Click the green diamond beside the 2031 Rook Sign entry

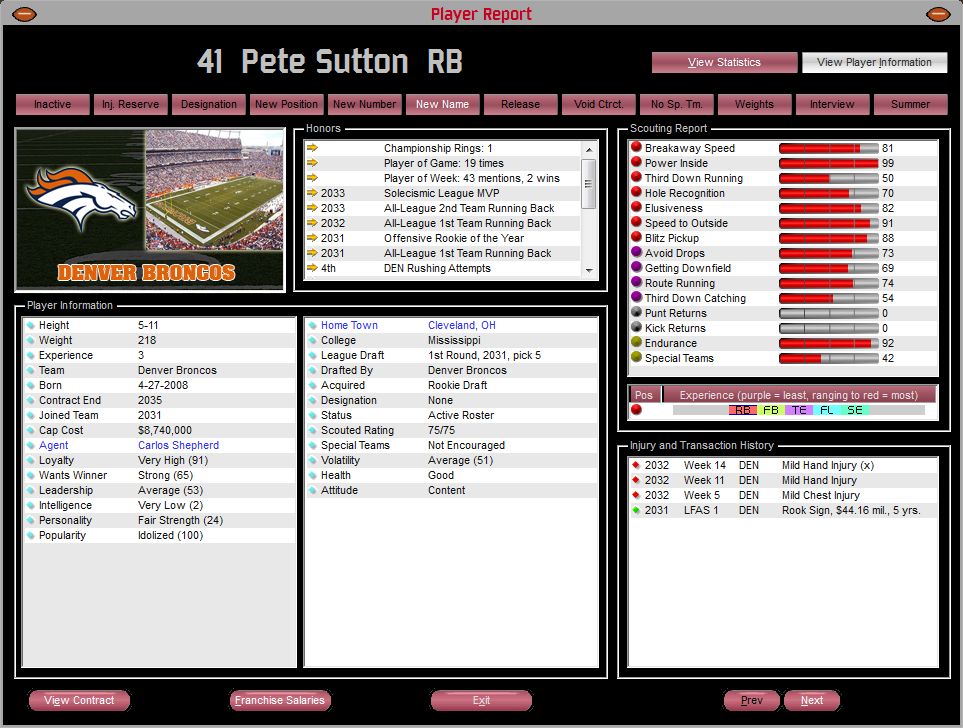click(x=635, y=510)
